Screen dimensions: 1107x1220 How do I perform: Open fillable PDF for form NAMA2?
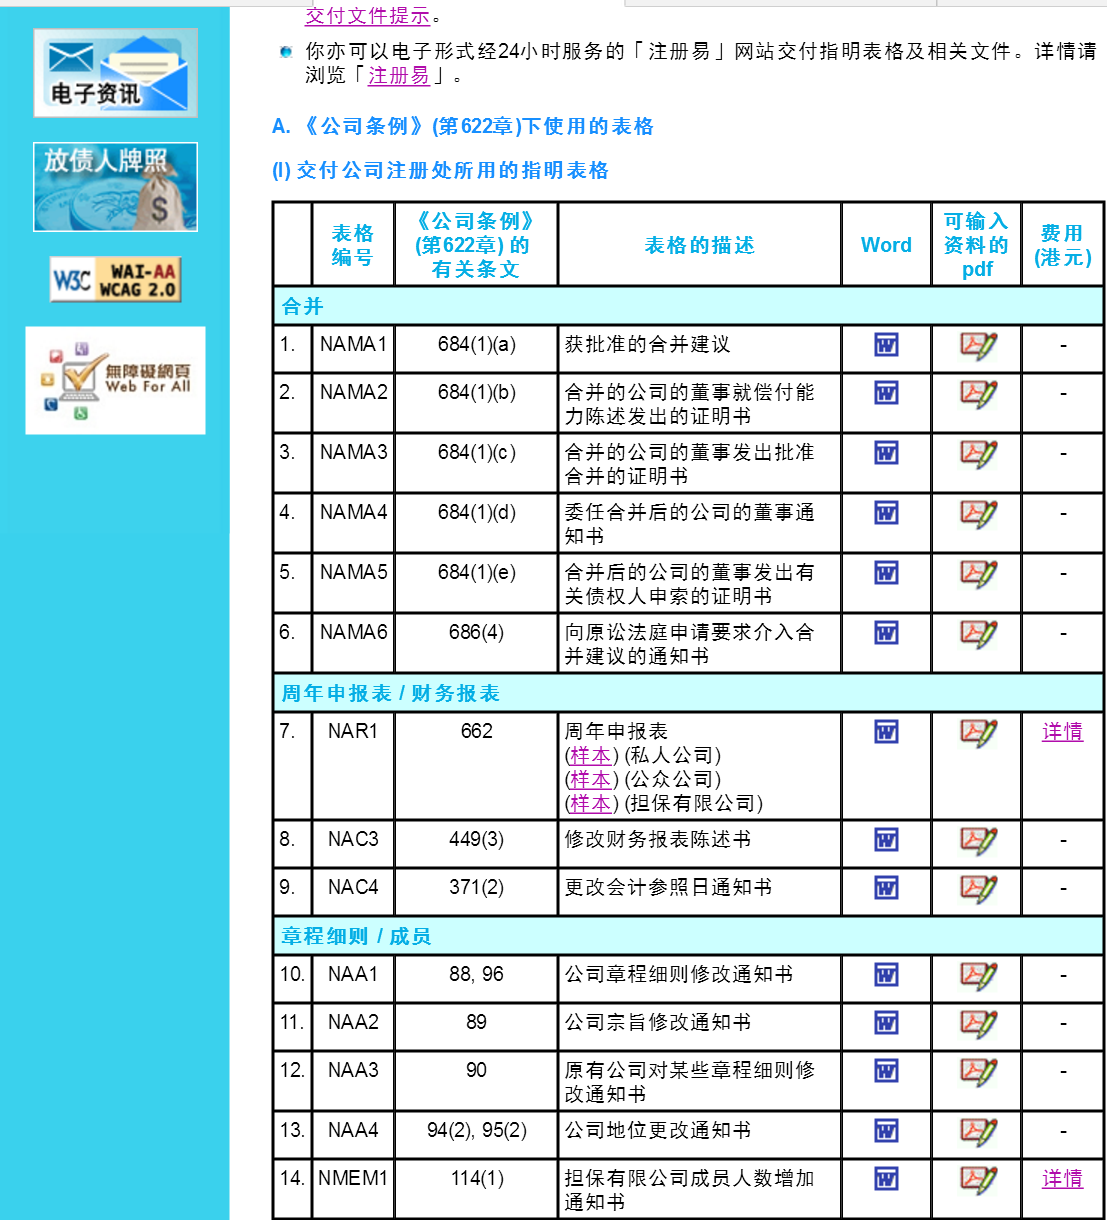tap(975, 396)
